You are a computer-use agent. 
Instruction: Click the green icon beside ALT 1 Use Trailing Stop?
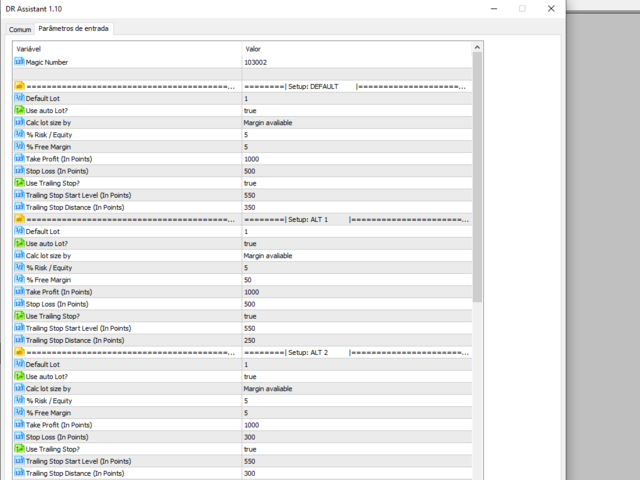19,316
